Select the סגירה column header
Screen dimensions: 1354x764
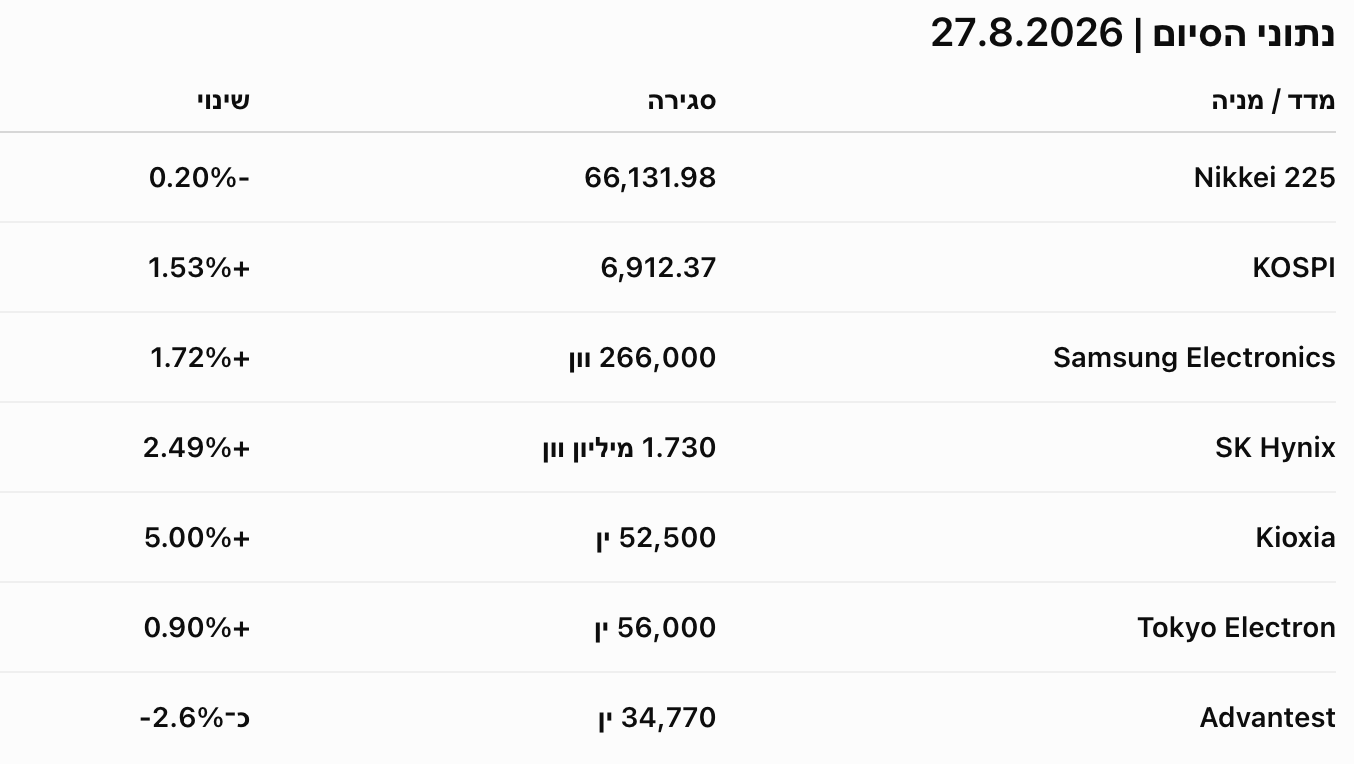point(682,100)
